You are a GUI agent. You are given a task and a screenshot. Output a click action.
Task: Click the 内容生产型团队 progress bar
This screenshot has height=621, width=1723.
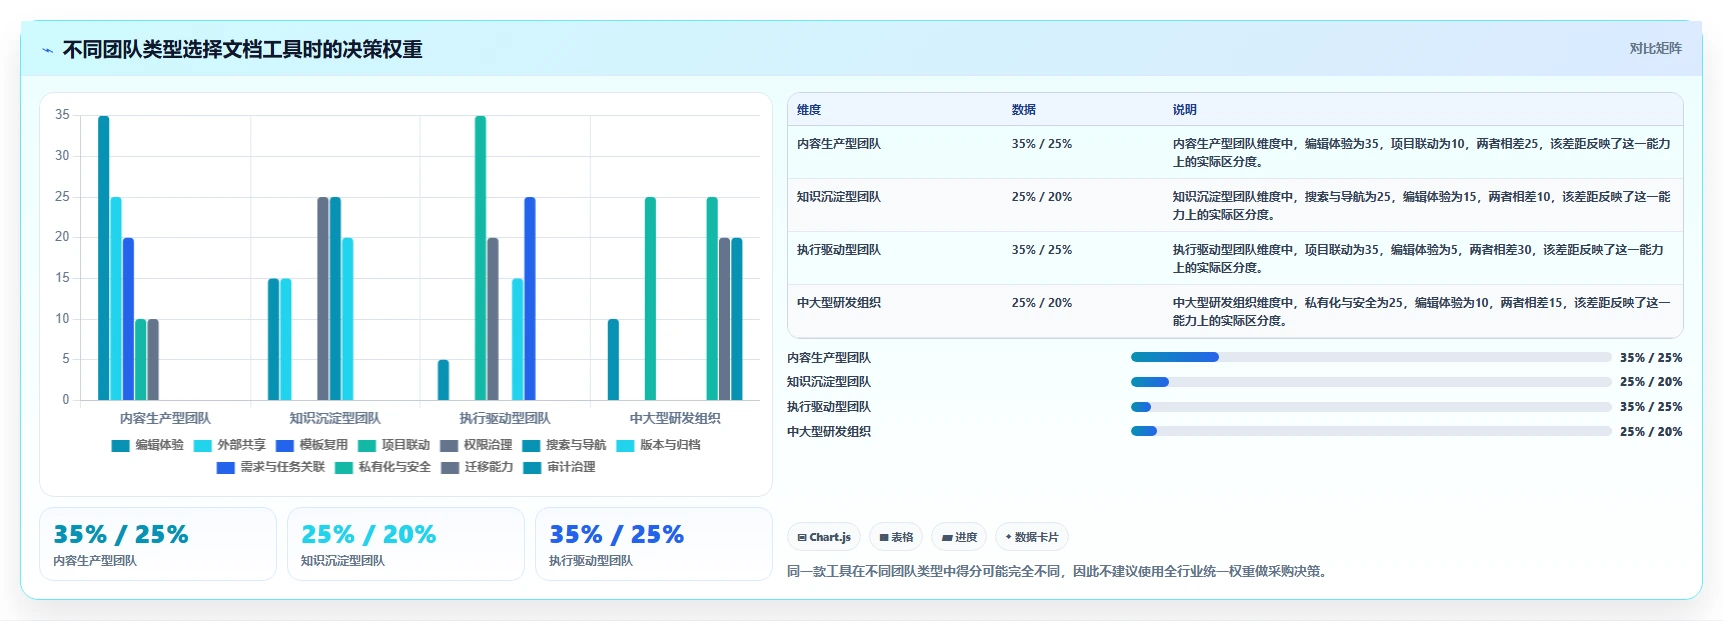tap(1371, 357)
